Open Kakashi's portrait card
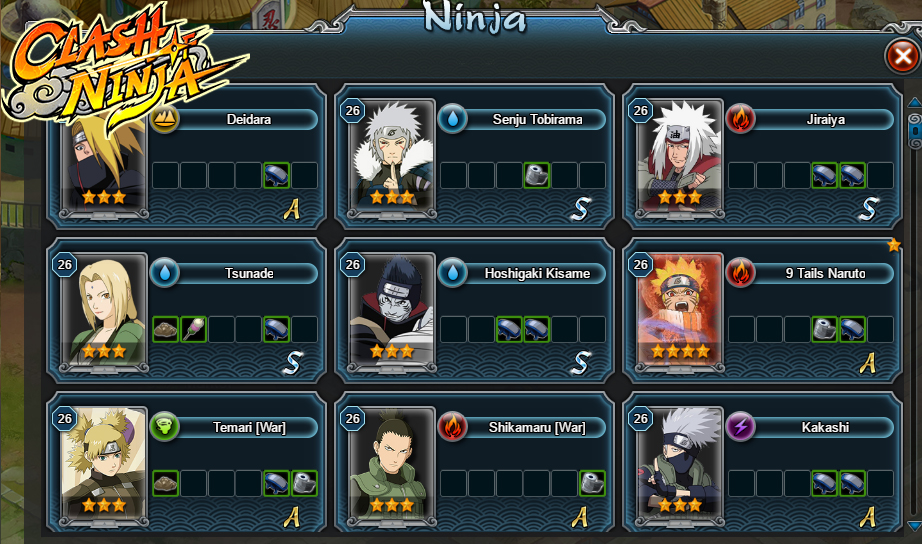 click(x=680, y=460)
